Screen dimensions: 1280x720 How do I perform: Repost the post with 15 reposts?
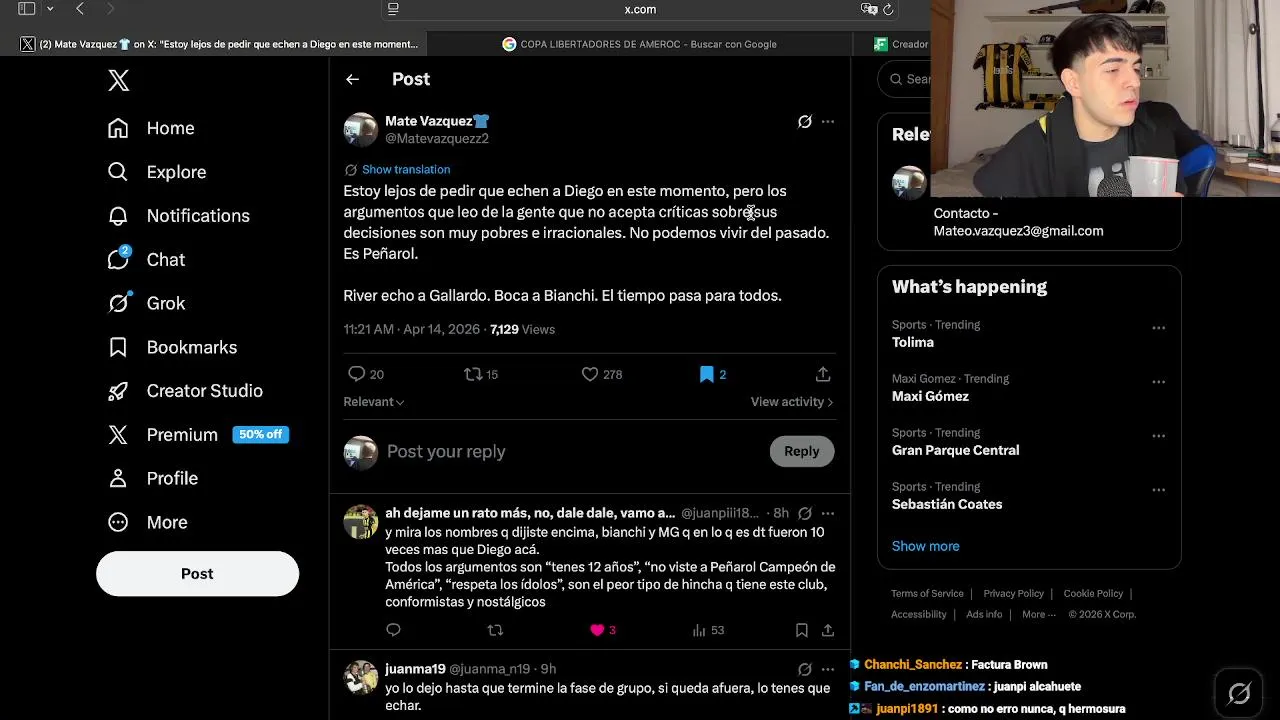(481, 374)
